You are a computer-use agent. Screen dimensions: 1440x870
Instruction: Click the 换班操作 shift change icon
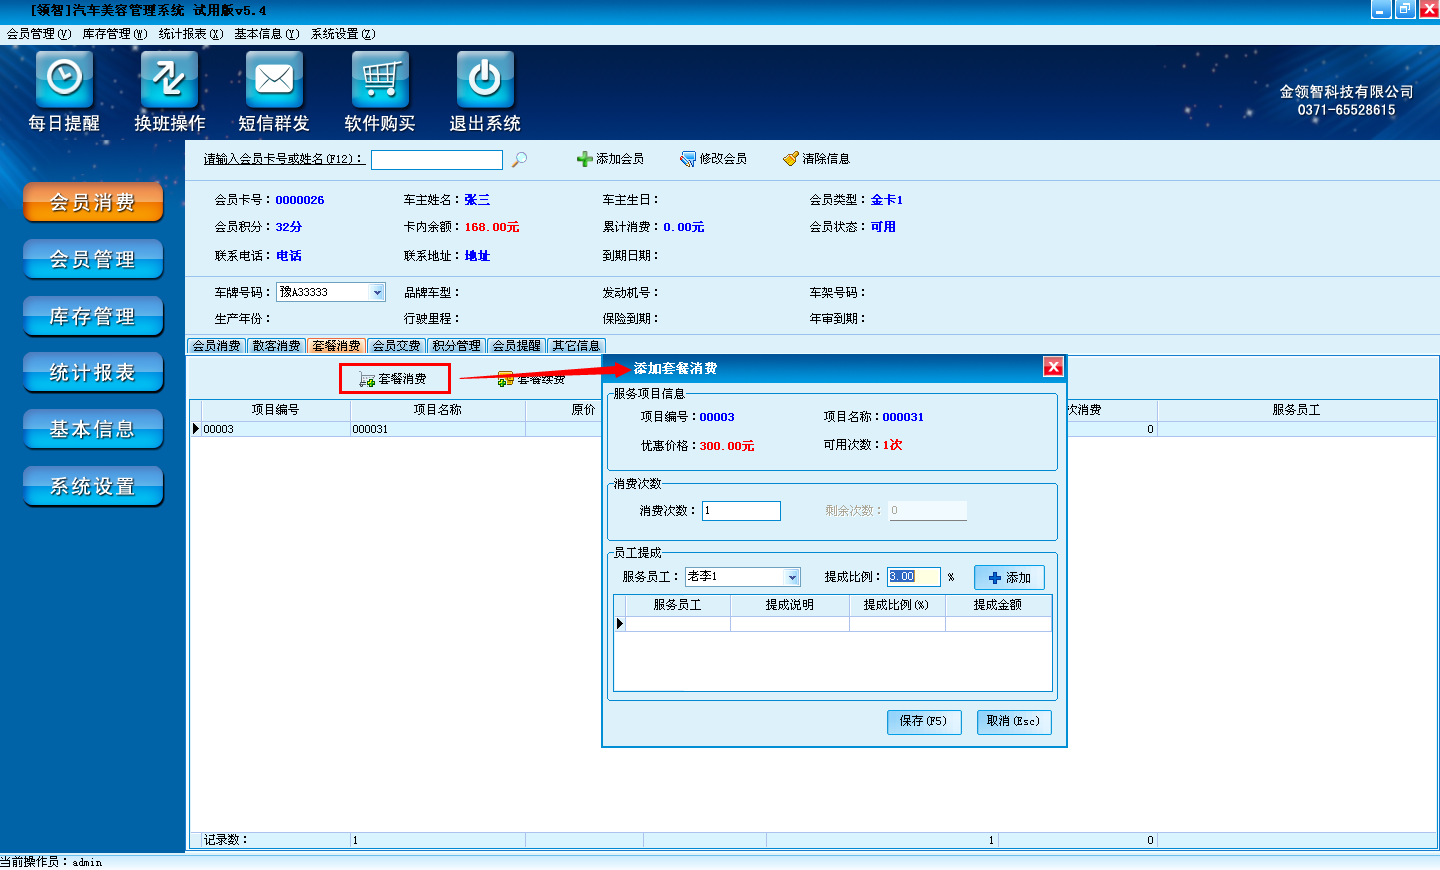point(169,79)
